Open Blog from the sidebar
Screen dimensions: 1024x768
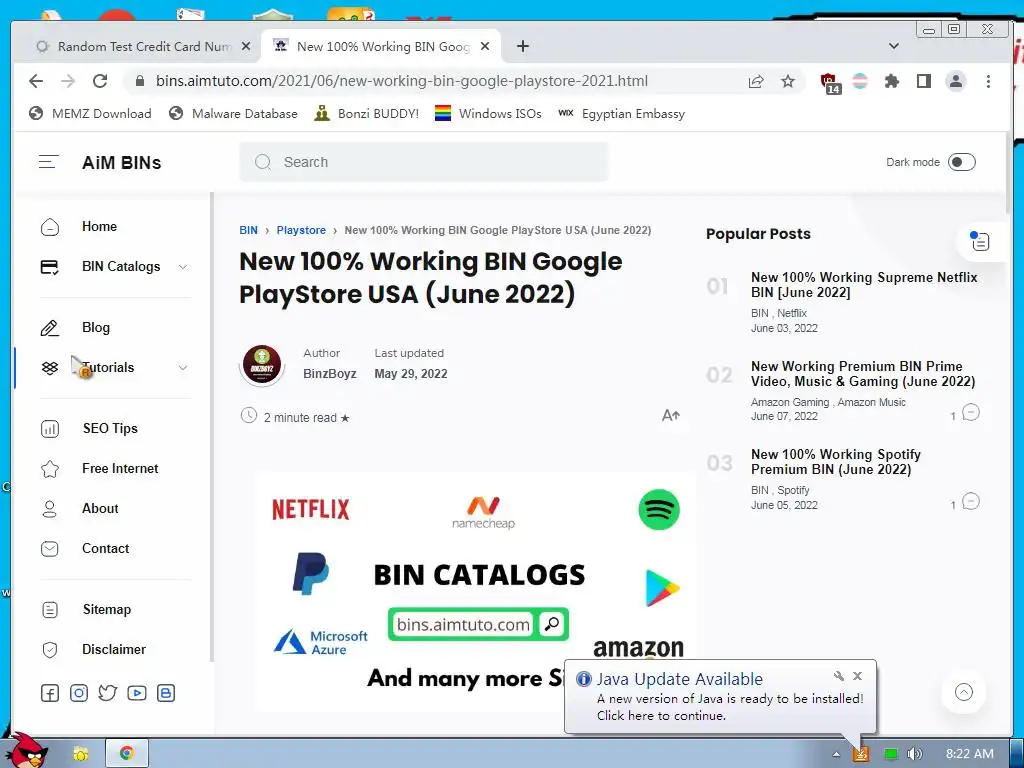(x=95, y=327)
